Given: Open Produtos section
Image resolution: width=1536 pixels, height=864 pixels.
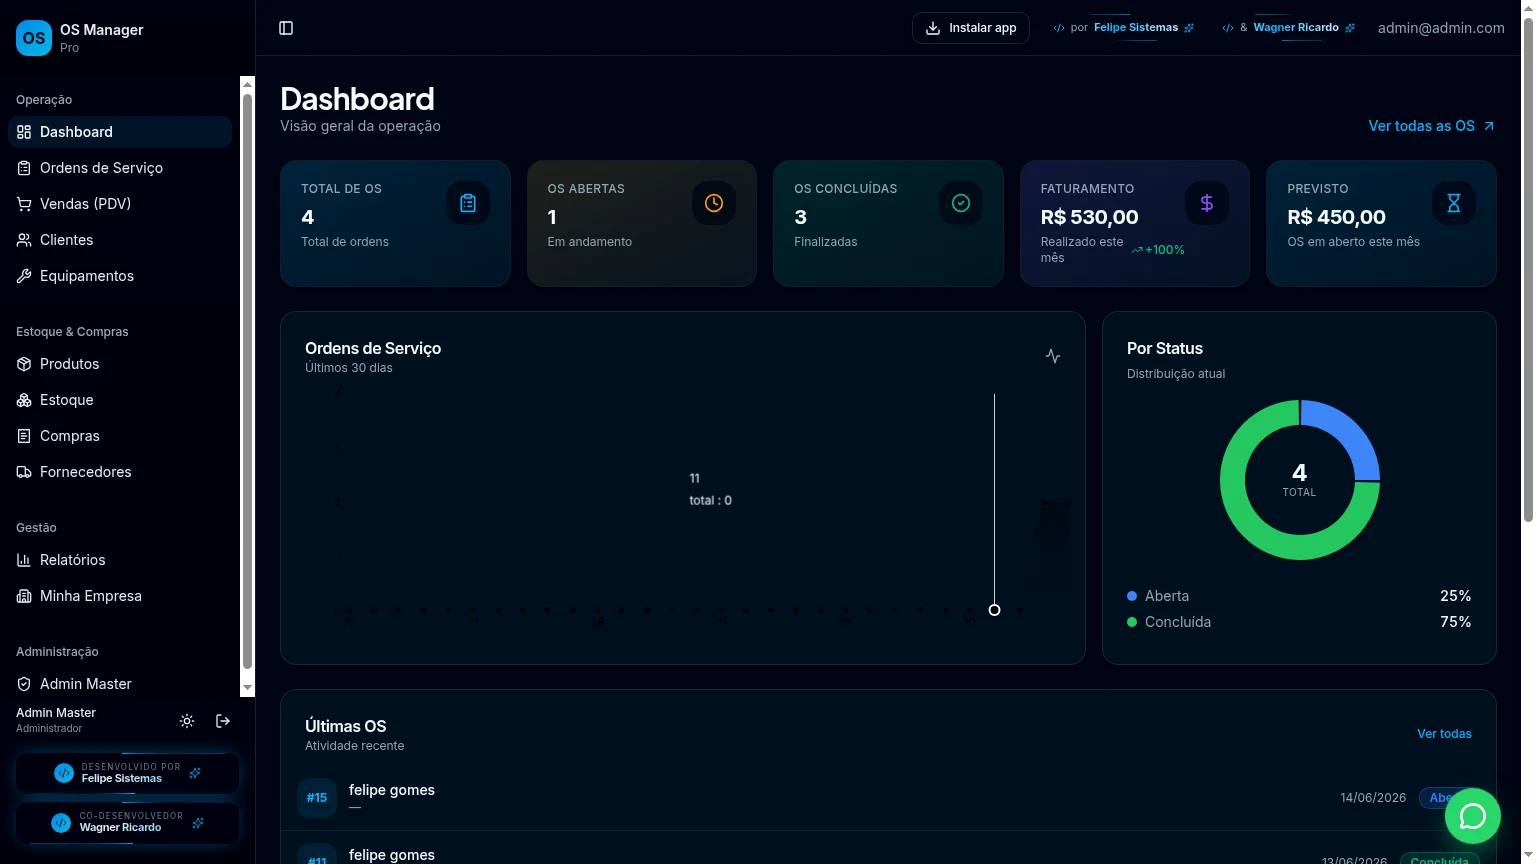Looking at the screenshot, I should (120, 364).
